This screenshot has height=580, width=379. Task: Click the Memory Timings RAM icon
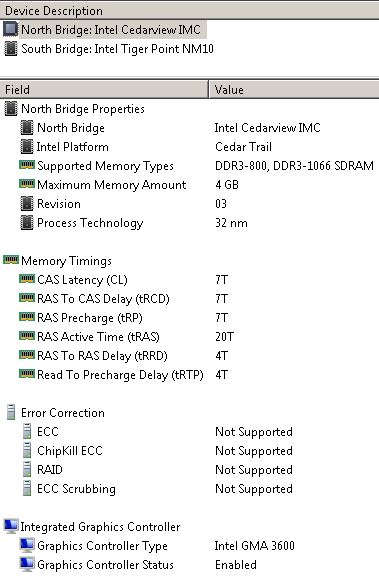pyautogui.click(x=11, y=260)
